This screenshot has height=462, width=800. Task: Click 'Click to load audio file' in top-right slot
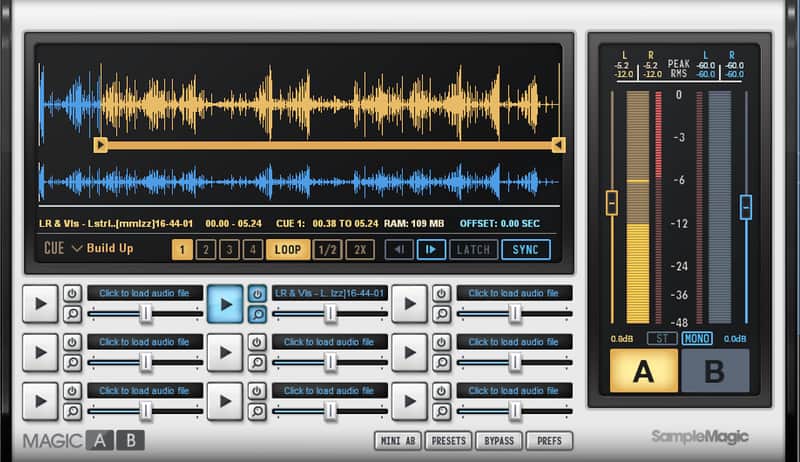514,293
